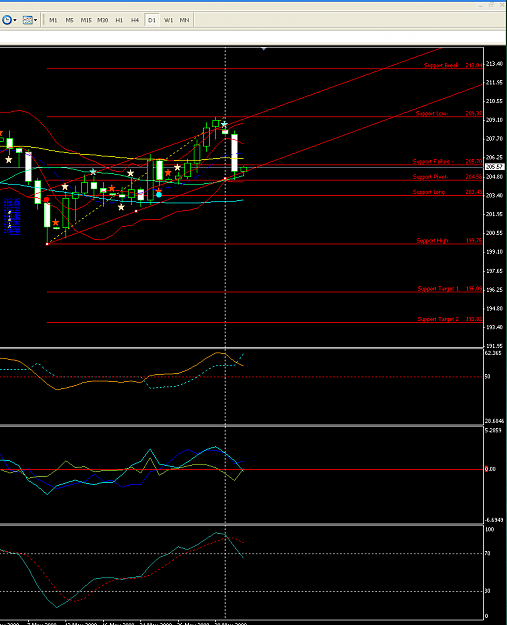The width and height of the screenshot is (507, 625).
Task: Change chart period to H1
Action: (x=119, y=20)
